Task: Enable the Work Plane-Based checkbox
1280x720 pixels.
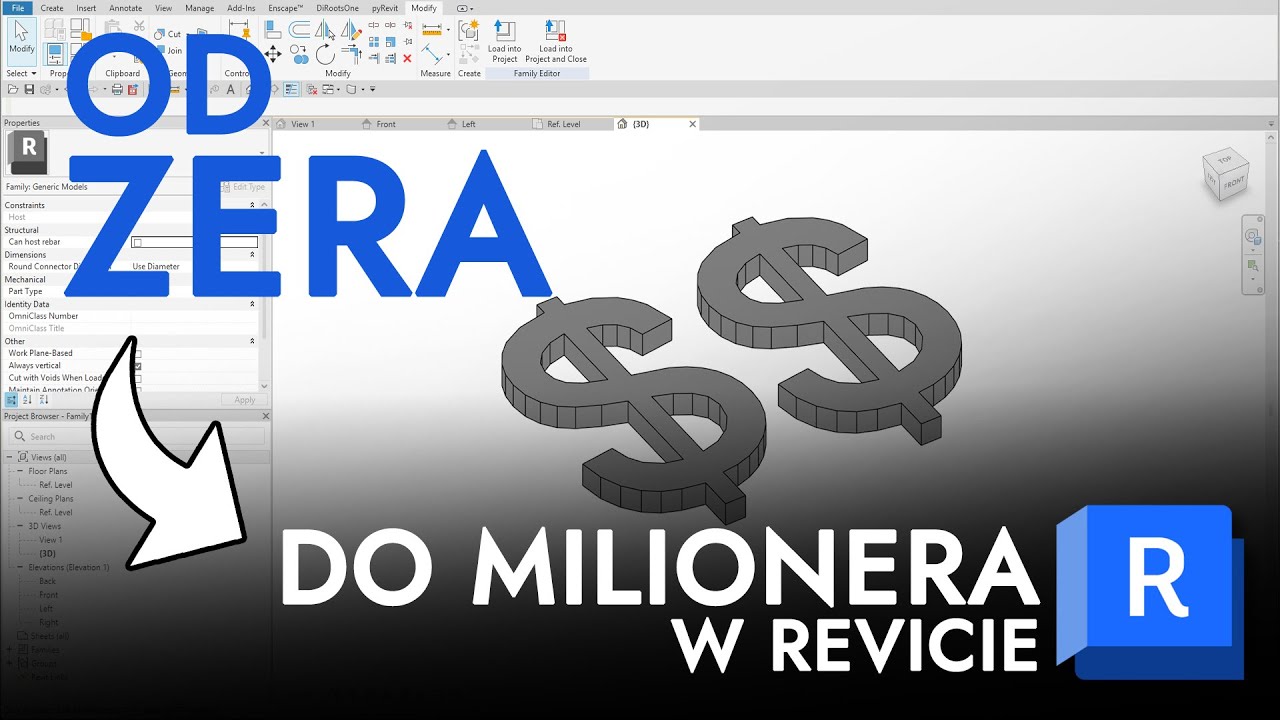Action: (x=137, y=353)
